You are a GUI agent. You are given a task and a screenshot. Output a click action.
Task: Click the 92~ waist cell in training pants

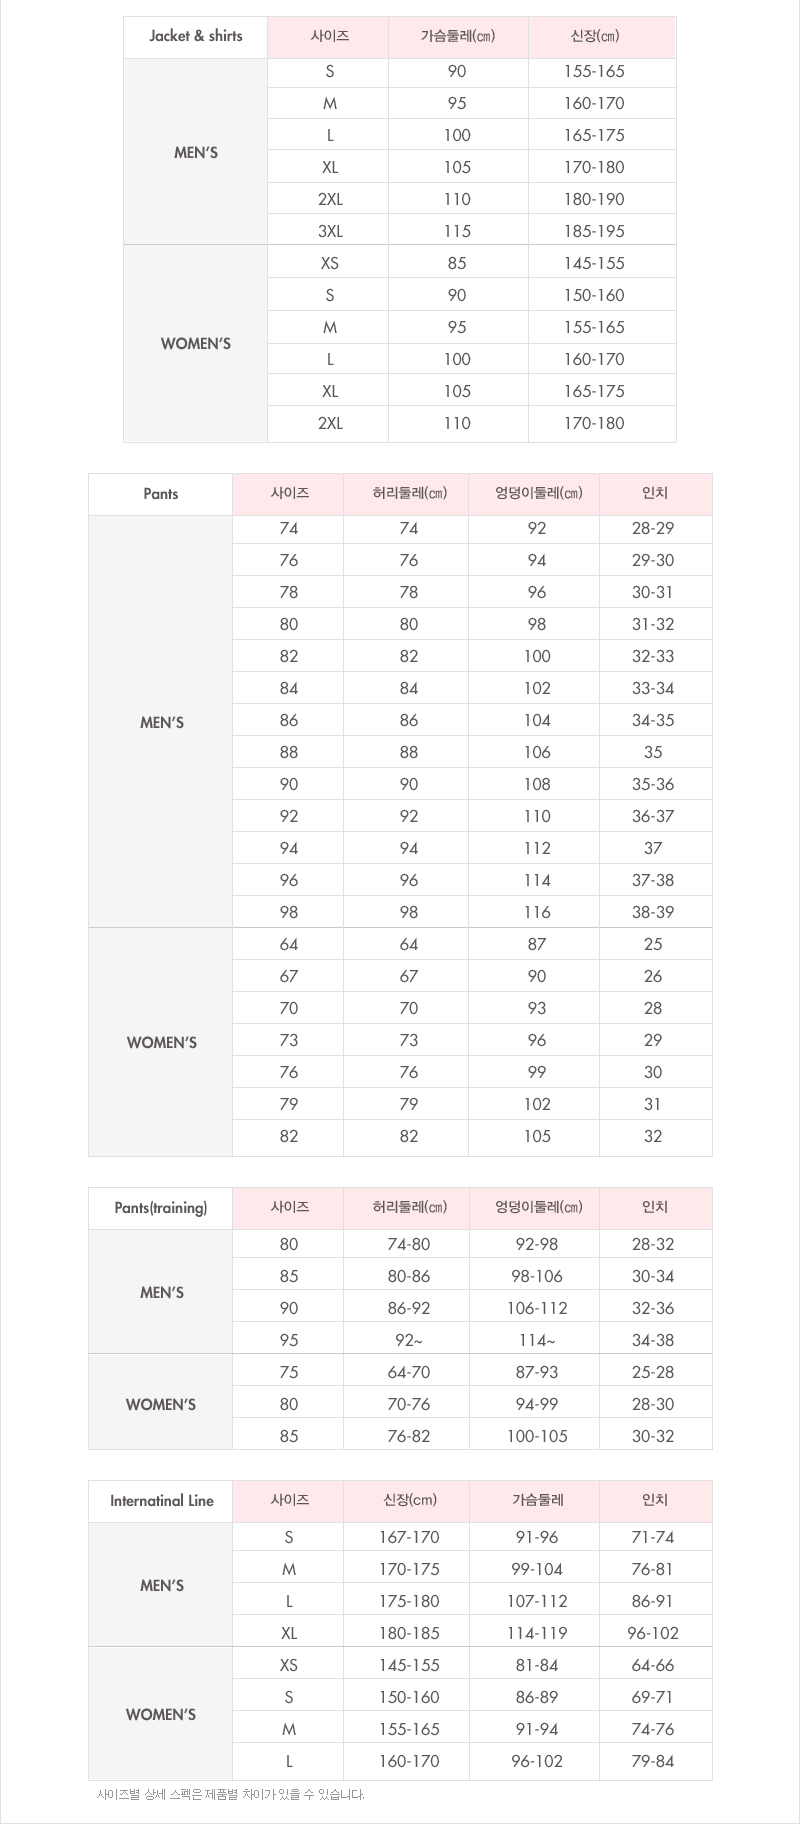click(409, 1340)
